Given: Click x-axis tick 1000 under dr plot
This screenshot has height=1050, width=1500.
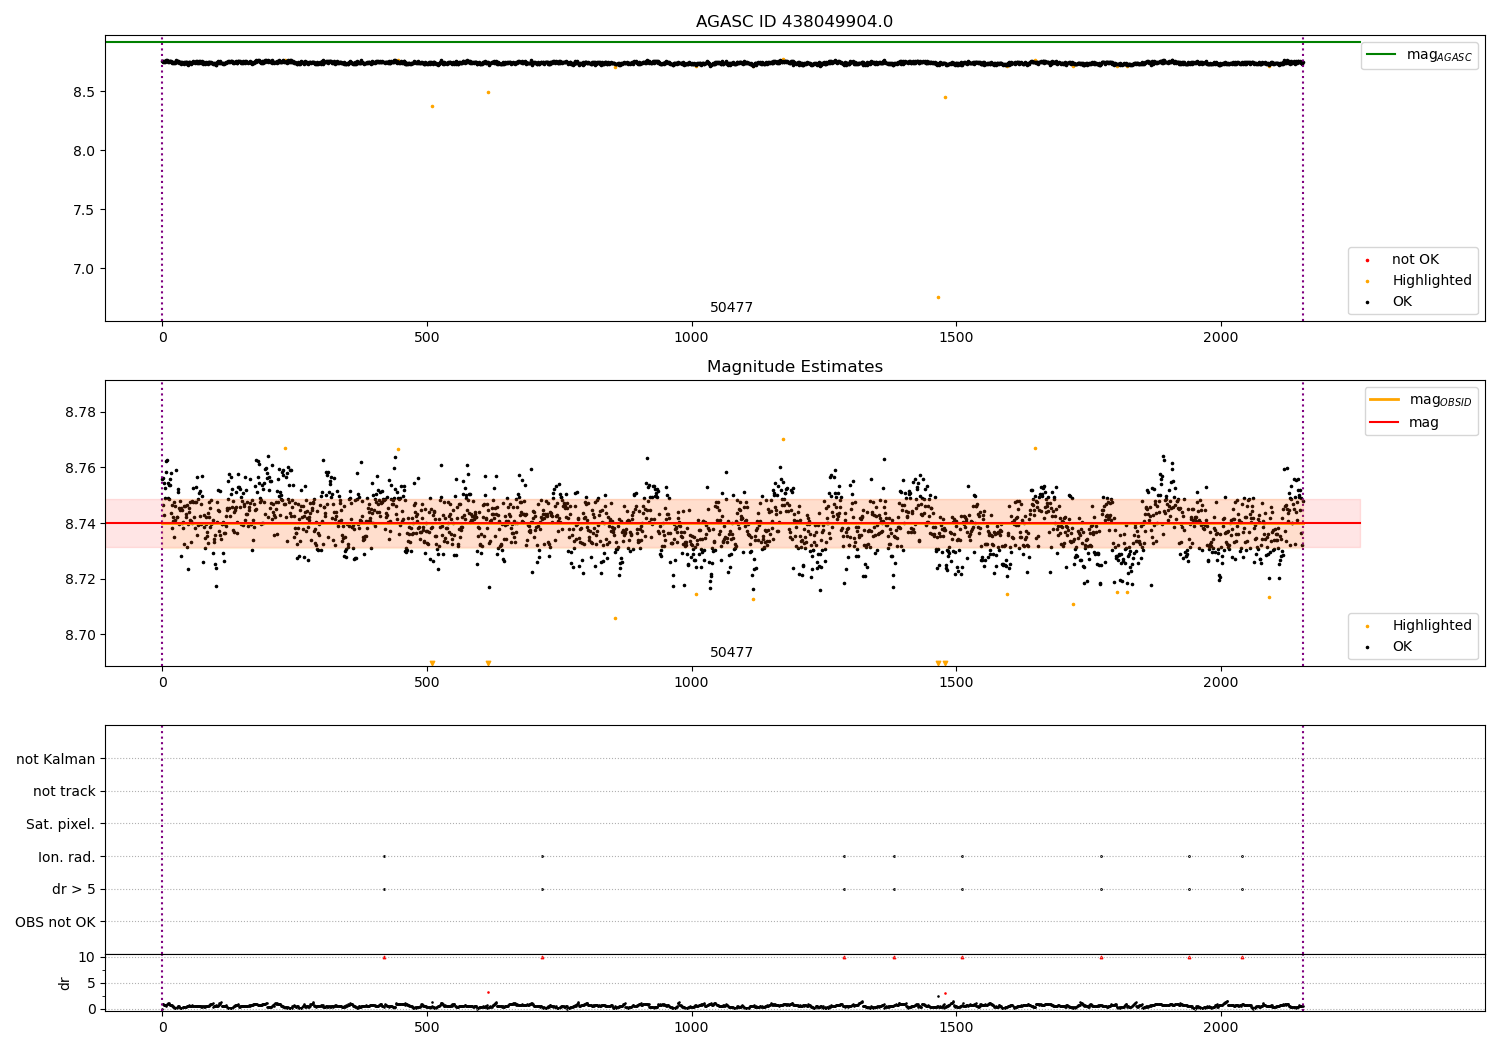Looking at the screenshot, I should pyautogui.click(x=691, y=1028).
